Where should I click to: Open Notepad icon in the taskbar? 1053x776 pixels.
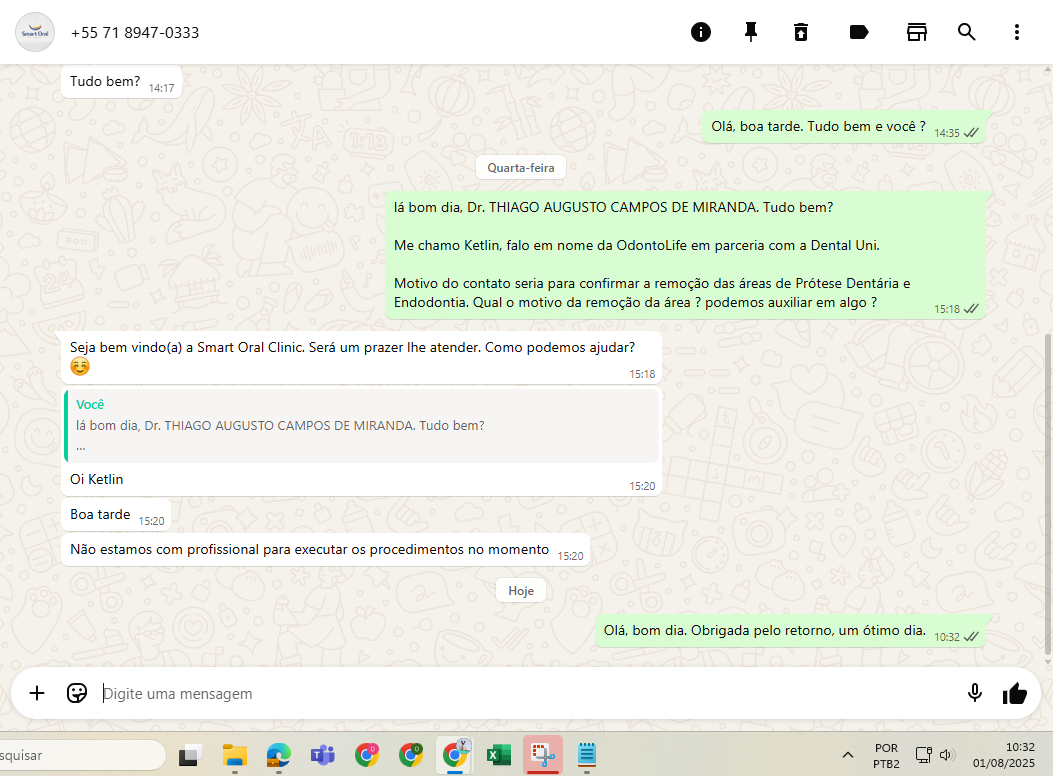(x=587, y=755)
